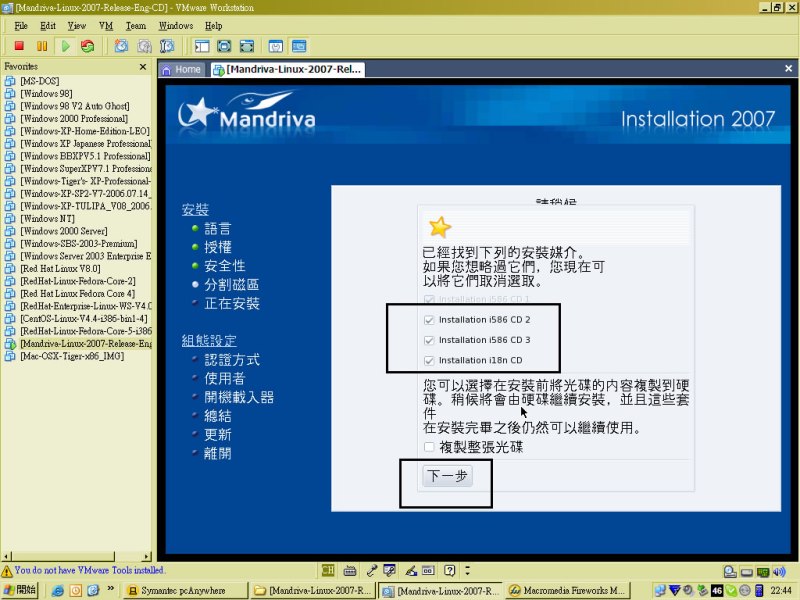This screenshot has height=600, width=800.
Task: Click the 下一步 next button
Action: (x=447, y=476)
